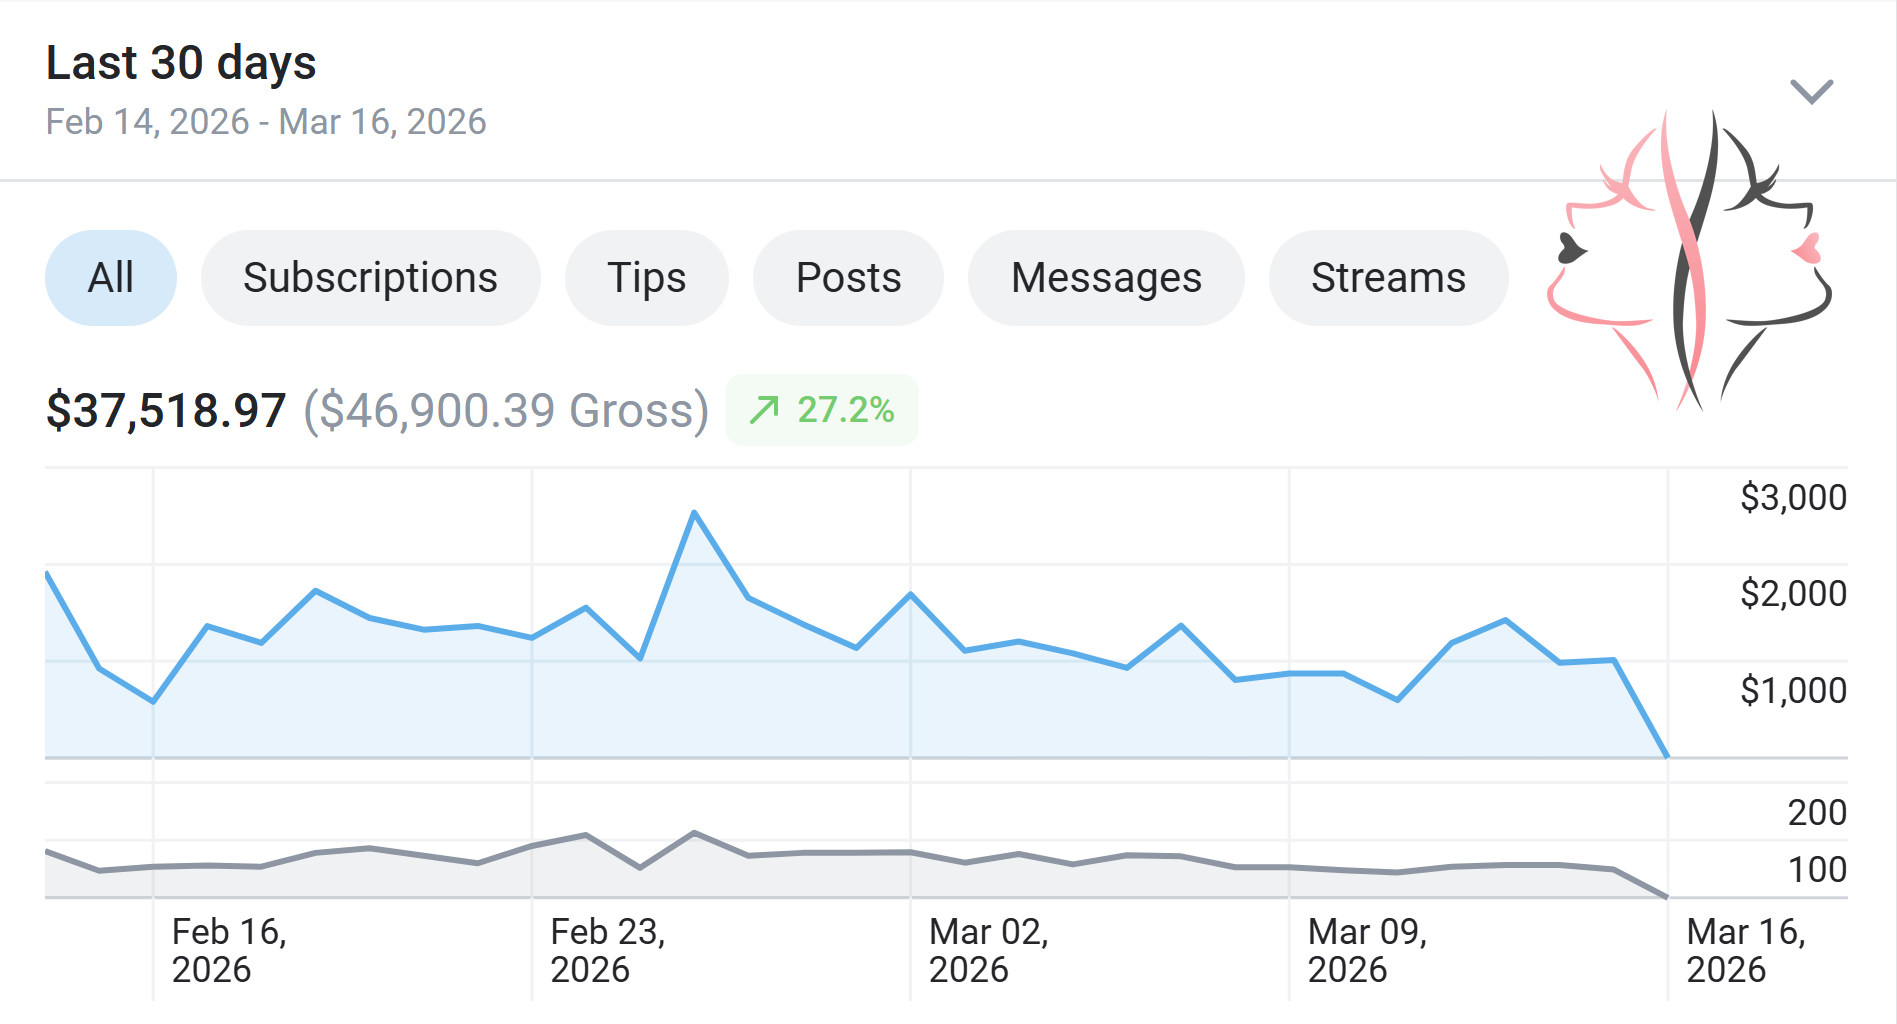The height and width of the screenshot is (1024, 1897).
Task: Open the Messages earnings filter
Action: click(x=1106, y=278)
